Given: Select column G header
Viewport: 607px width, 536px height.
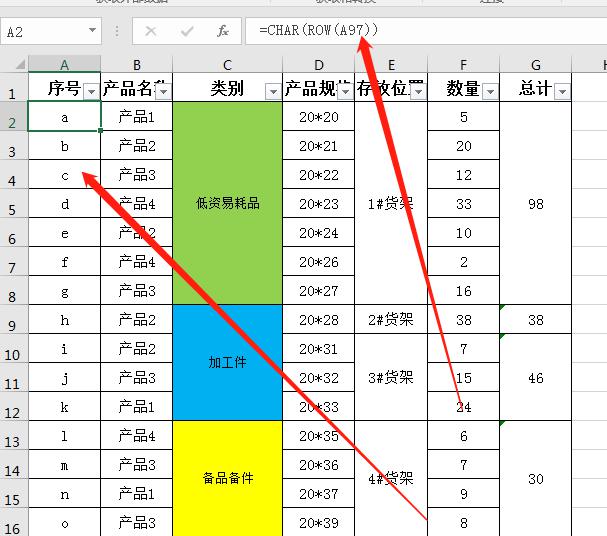Looking at the screenshot, I should tap(536, 64).
